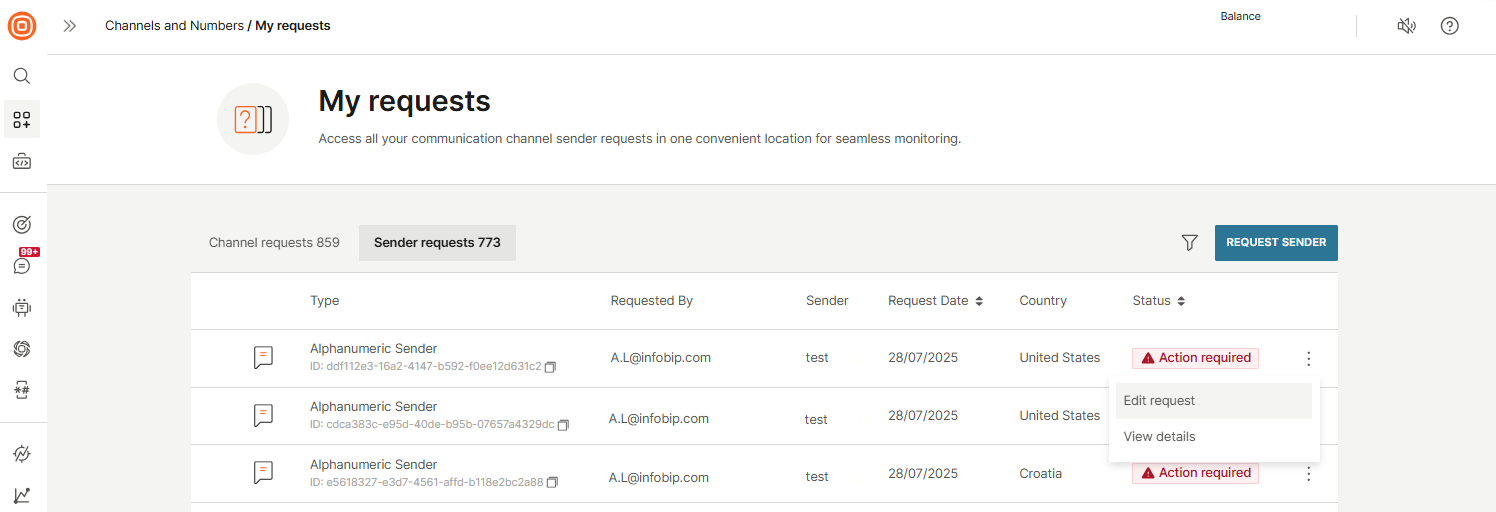The width and height of the screenshot is (1496, 512).
Task: Open the developer tools sidebar icon
Action: click(x=22, y=161)
